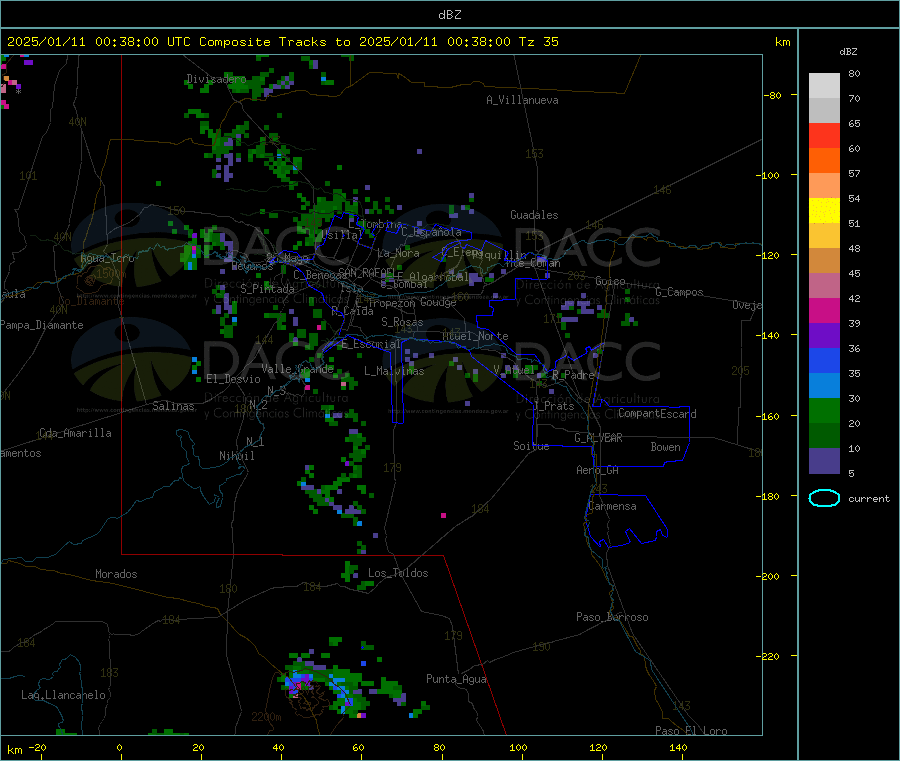Screen dimensions: 900x761
Task: Click the Los_Toldos label
Action: pyautogui.click(x=398, y=573)
